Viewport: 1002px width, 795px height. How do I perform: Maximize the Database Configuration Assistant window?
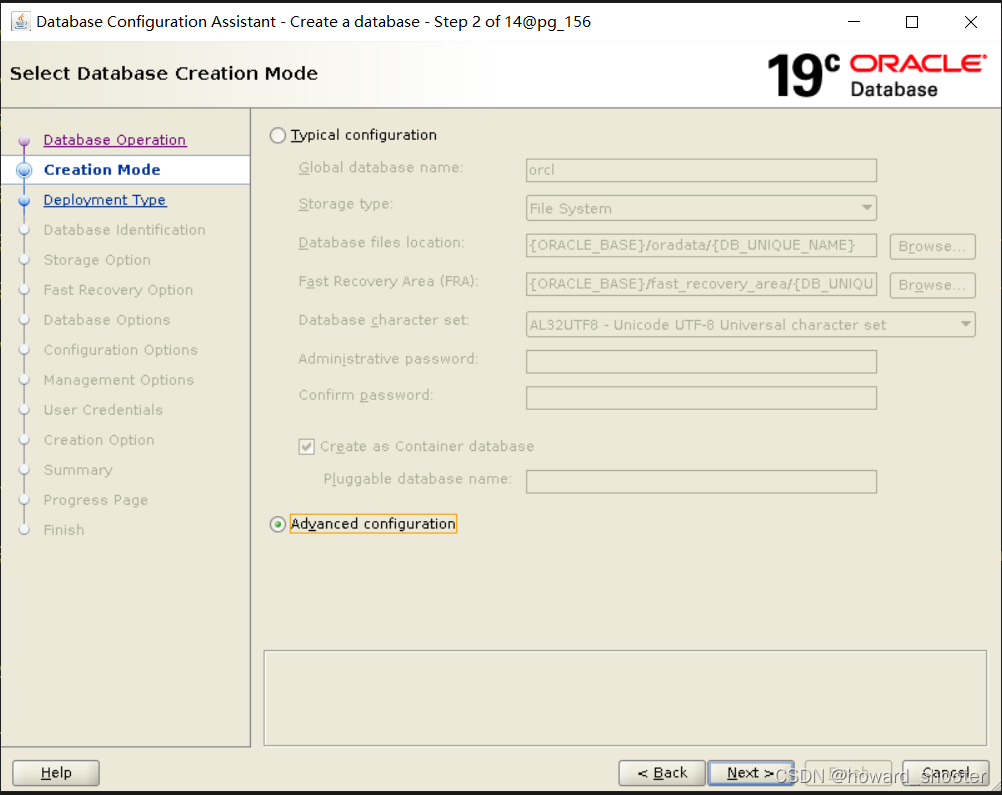pyautogui.click(x=912, y=22)
